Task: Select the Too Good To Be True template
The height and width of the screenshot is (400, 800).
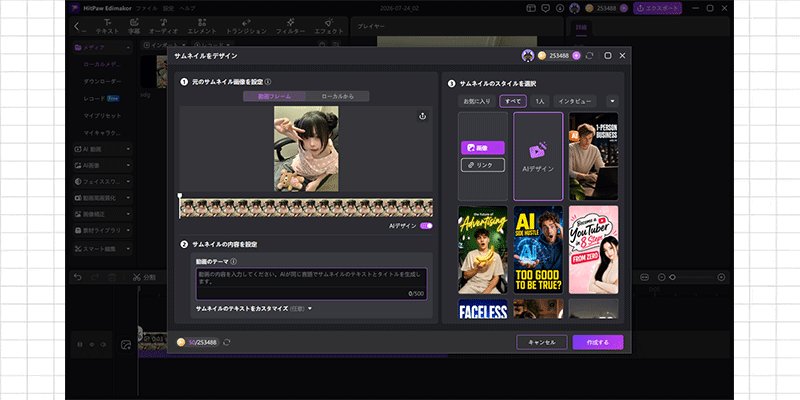Action: pyautogui.click(x=538, y=249)
